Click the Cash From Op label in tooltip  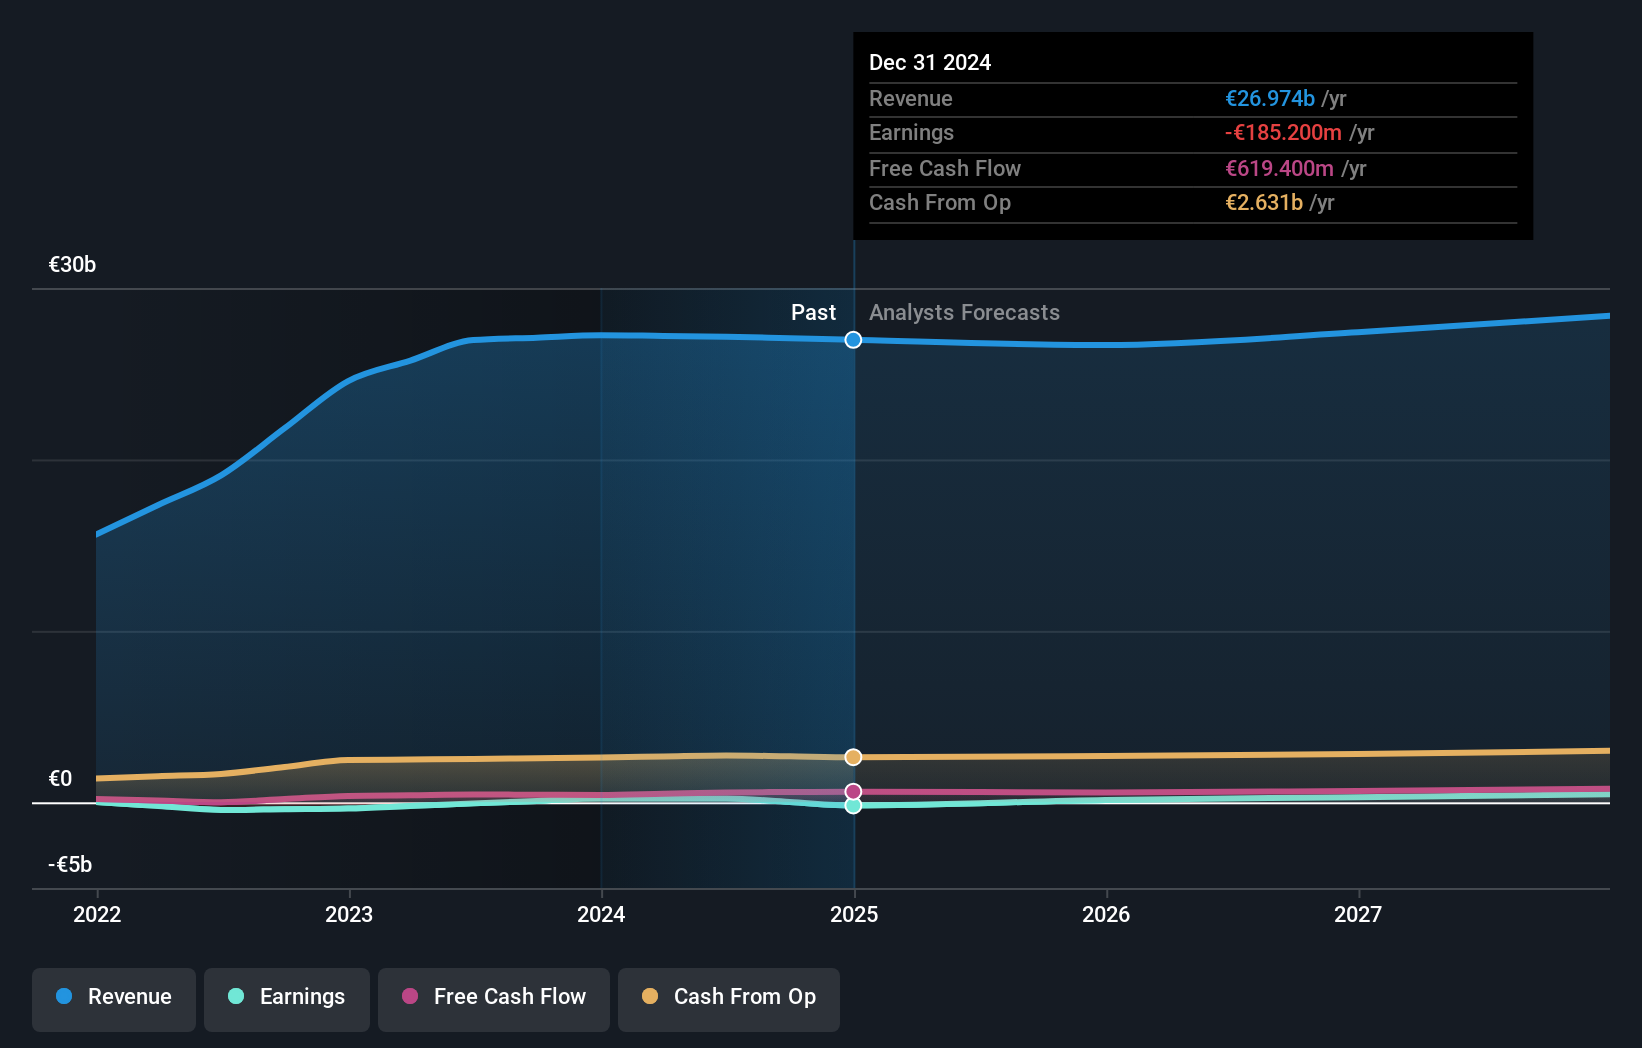pos(940,203)
